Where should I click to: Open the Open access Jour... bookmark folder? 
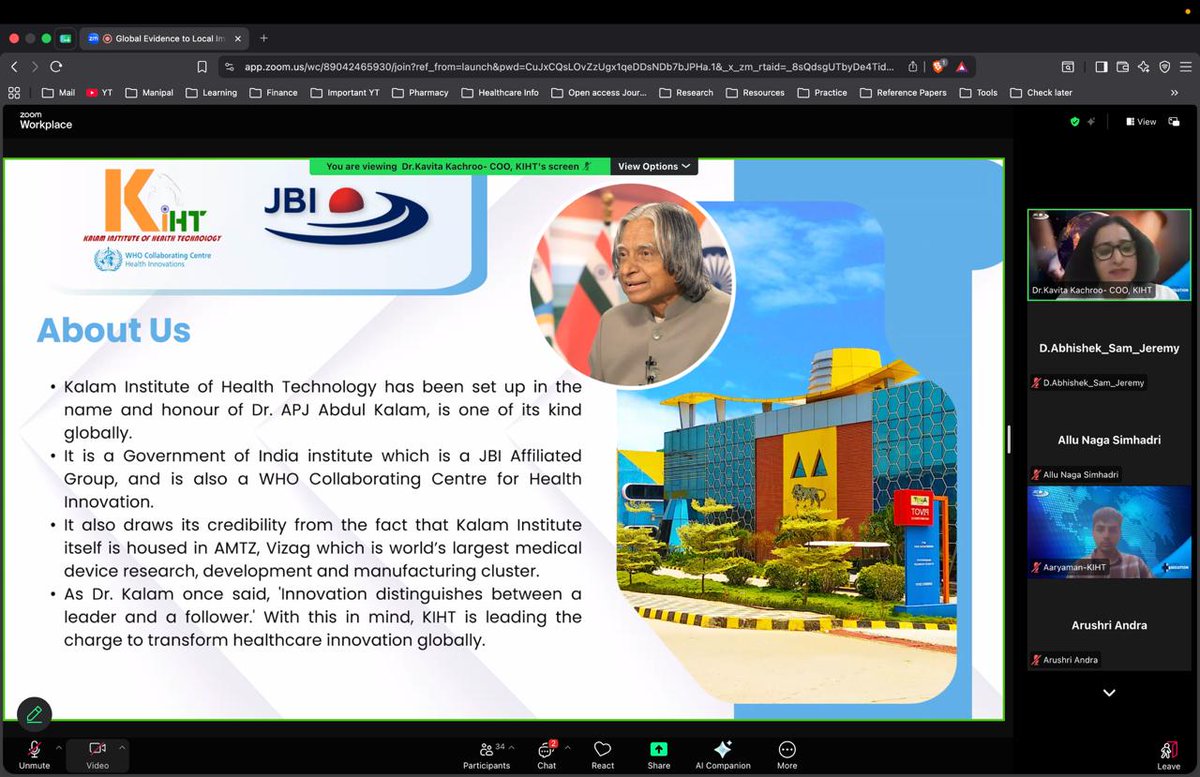[598, 92]
